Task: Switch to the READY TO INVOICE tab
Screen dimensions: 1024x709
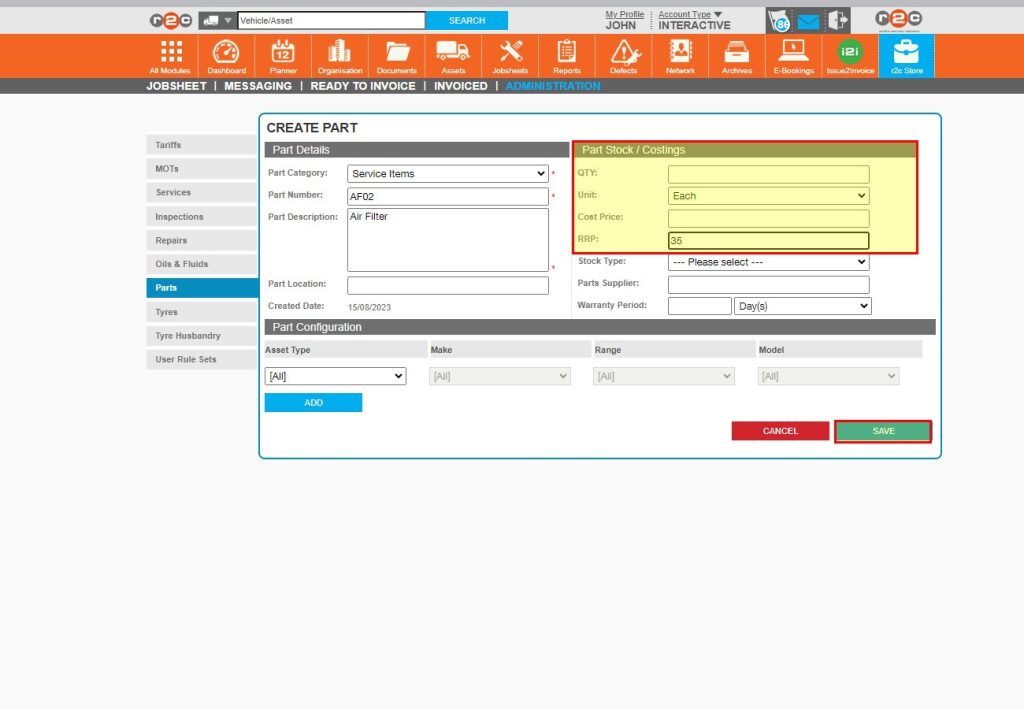Action: pos(363,86)
